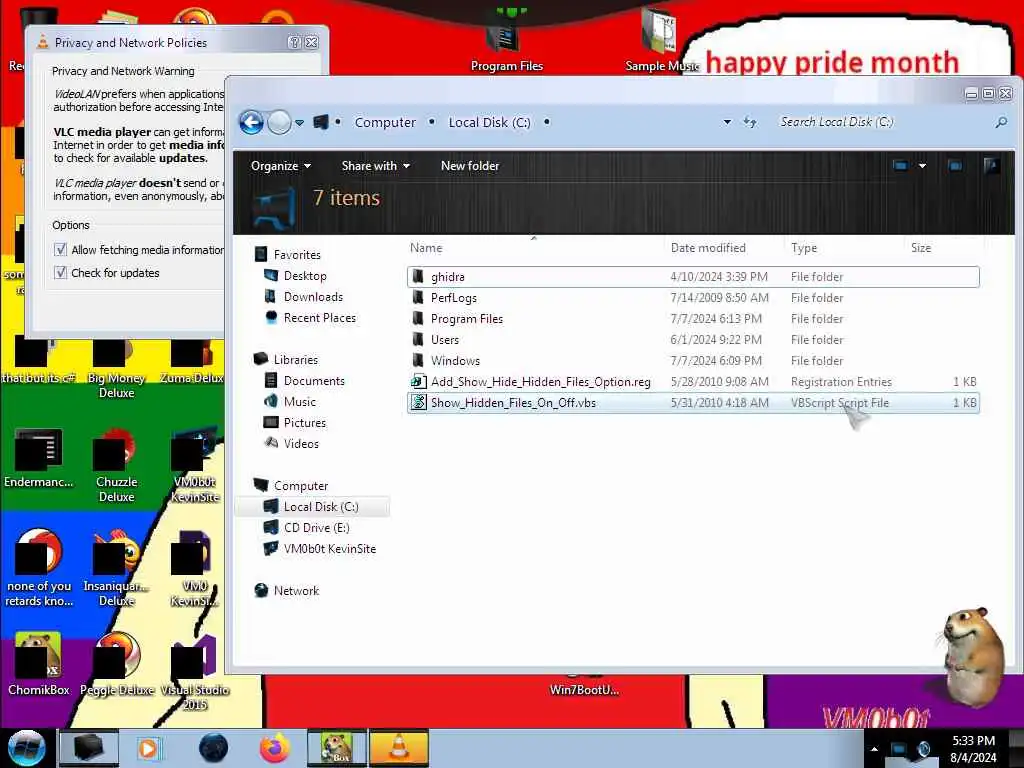Viewport: 1024px width, 768px height.
Task: Select Chuzzle Deluxe desktop icon
Action: (x=116, y=465)
